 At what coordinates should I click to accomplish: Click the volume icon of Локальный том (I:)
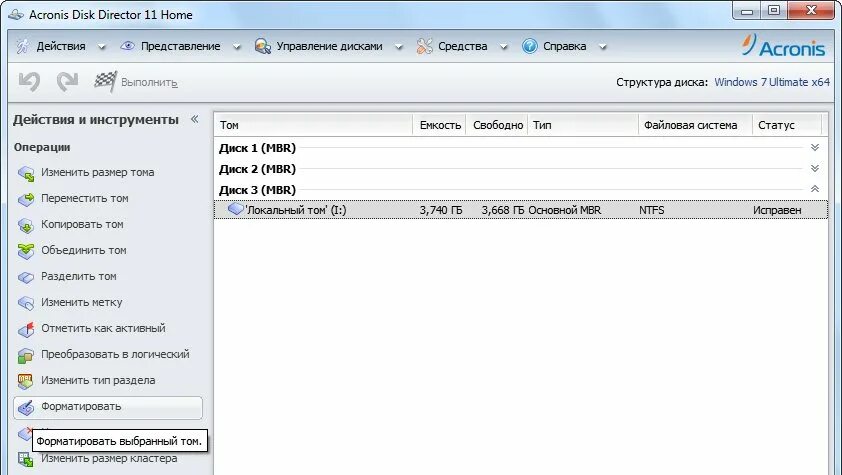235,209
